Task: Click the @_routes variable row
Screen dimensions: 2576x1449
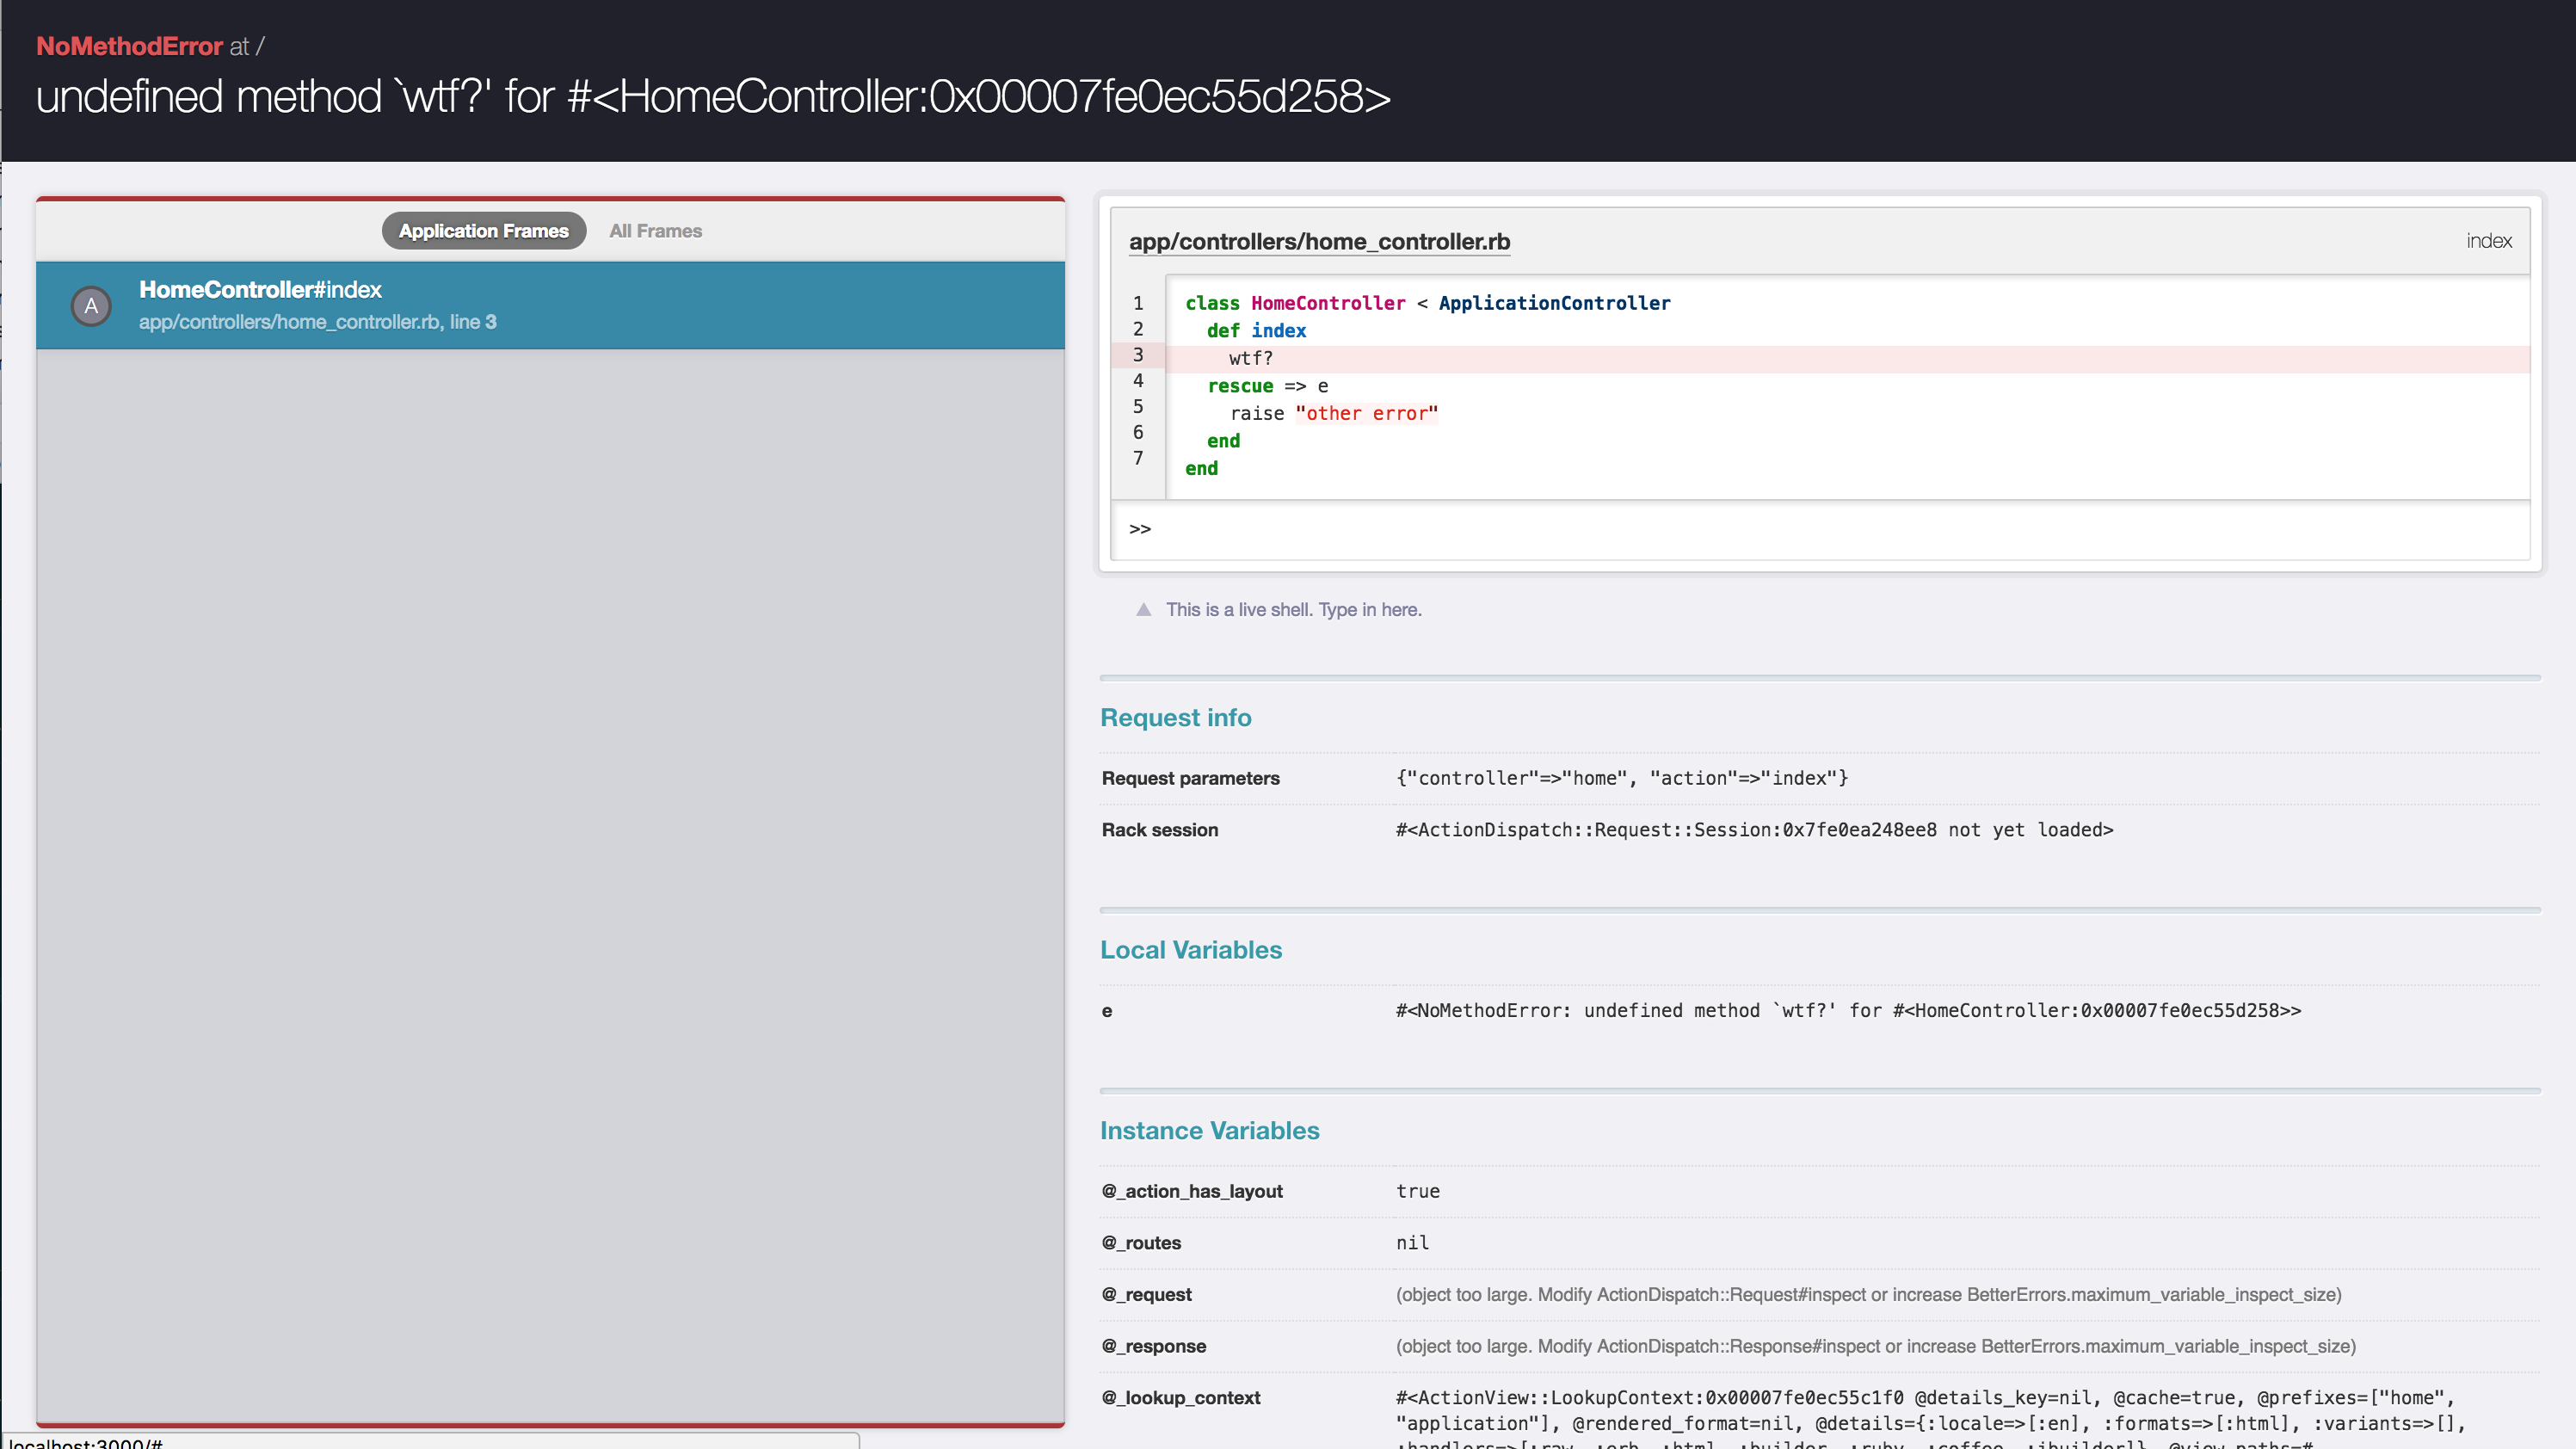Action: [x=1820, y=1243]
